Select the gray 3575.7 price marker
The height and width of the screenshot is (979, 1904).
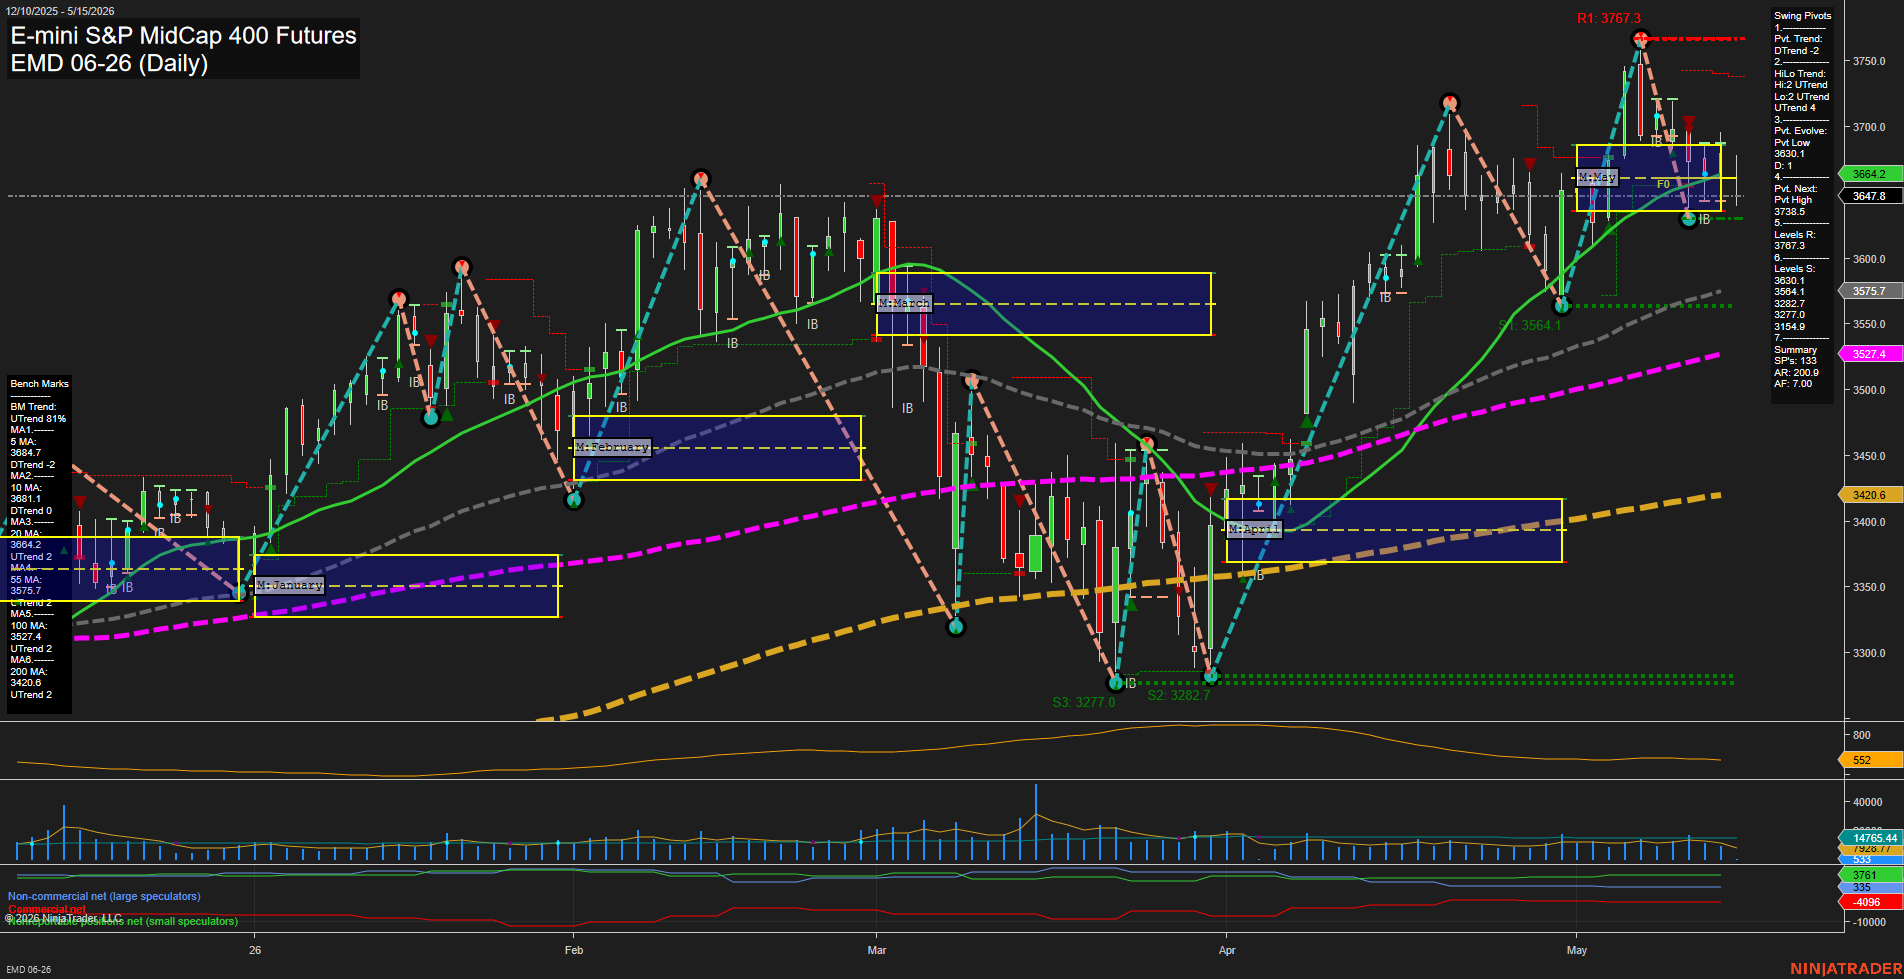click(1870, 291)
